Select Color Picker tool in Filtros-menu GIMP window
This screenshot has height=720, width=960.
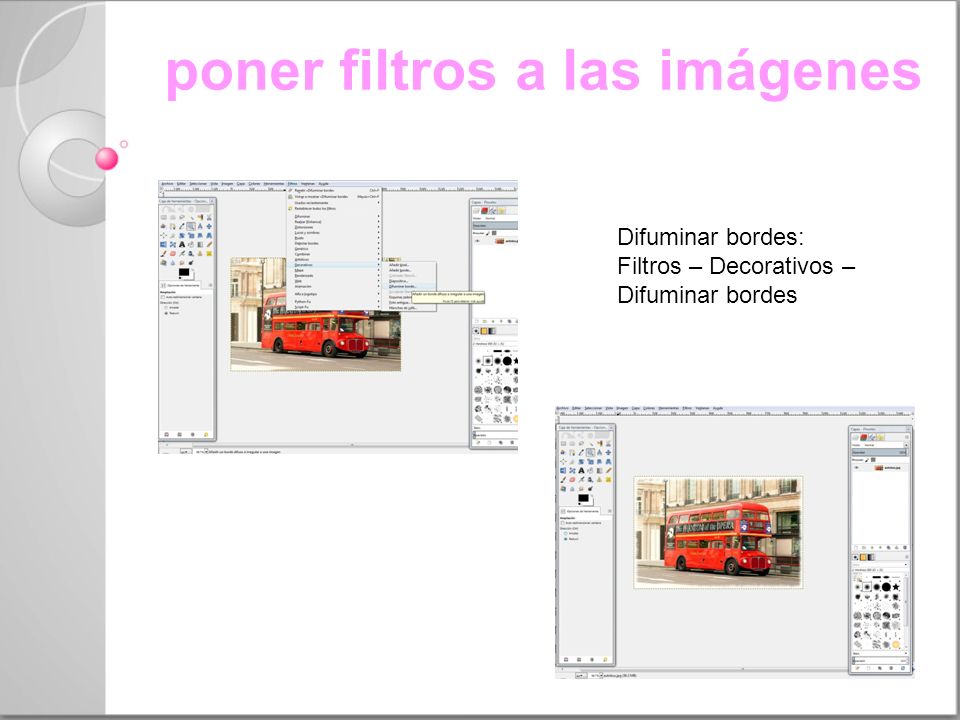182,226
